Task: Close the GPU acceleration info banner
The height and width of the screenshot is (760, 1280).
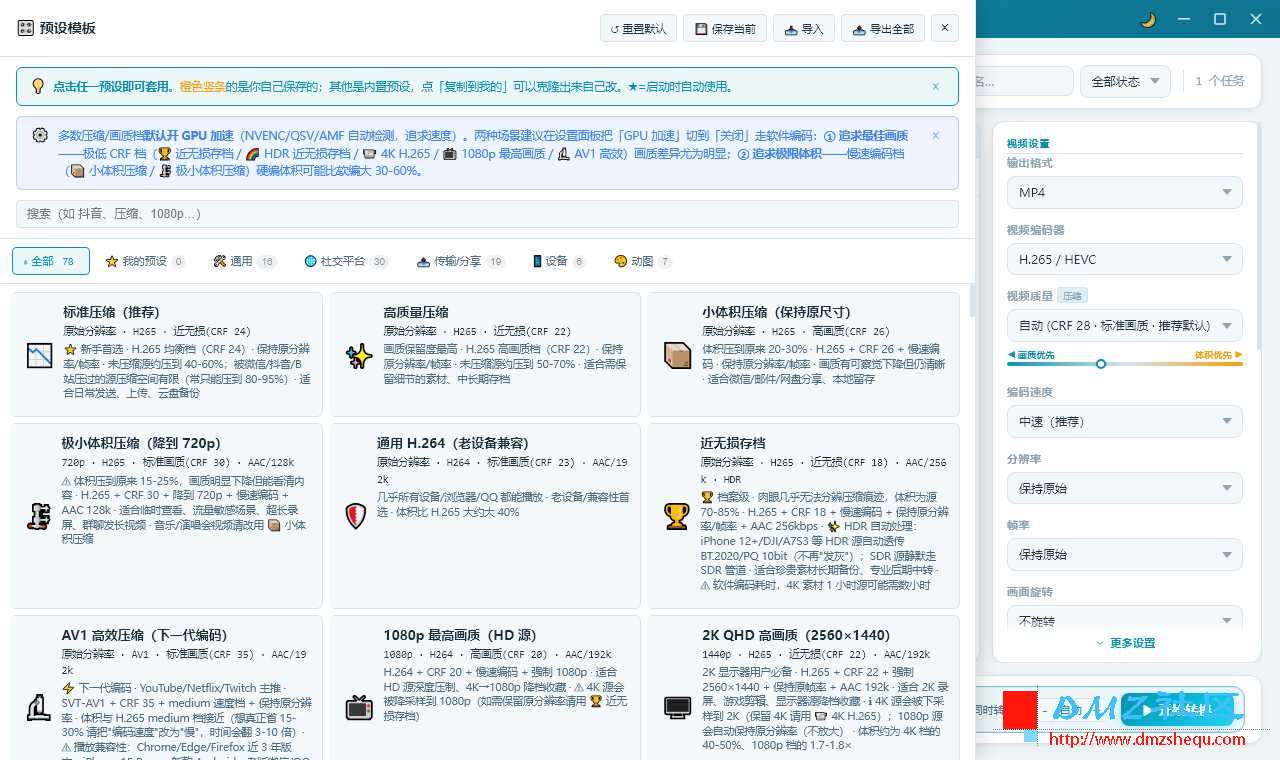Action: (935, 136)
